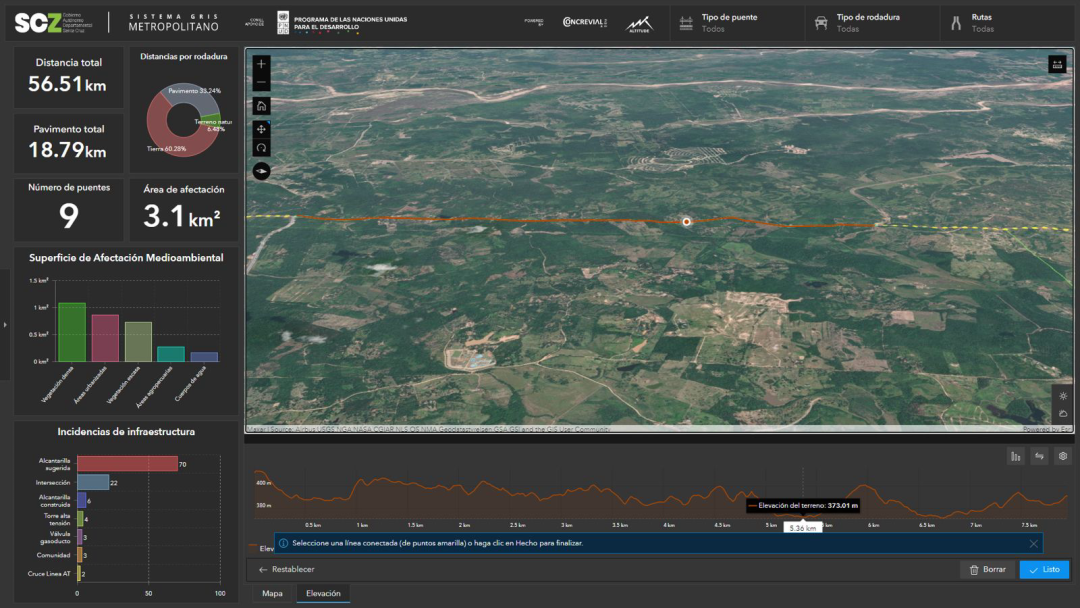Click the Altitude mountain logo

(638, 25)
